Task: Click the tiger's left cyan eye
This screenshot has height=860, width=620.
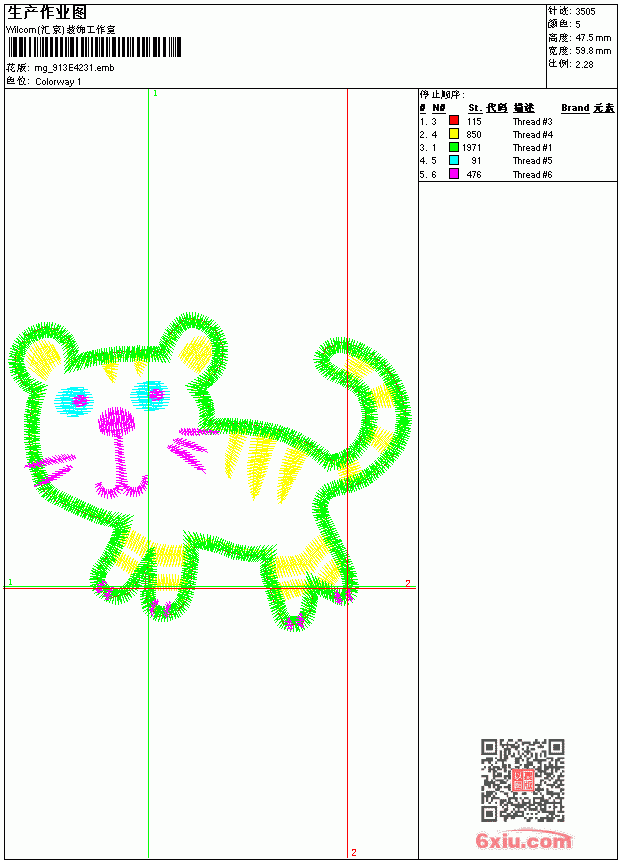Action: 74,401
